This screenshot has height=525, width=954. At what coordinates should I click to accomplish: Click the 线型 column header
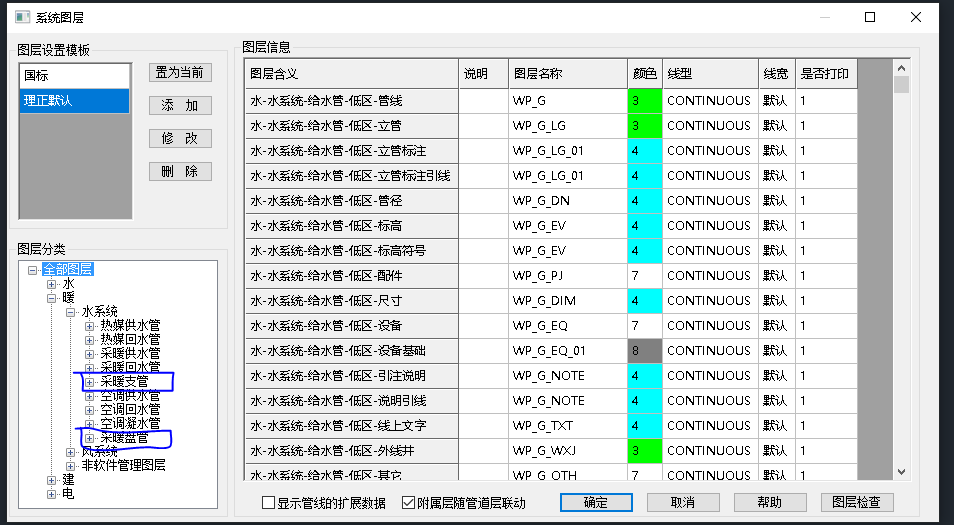point(710,74)
